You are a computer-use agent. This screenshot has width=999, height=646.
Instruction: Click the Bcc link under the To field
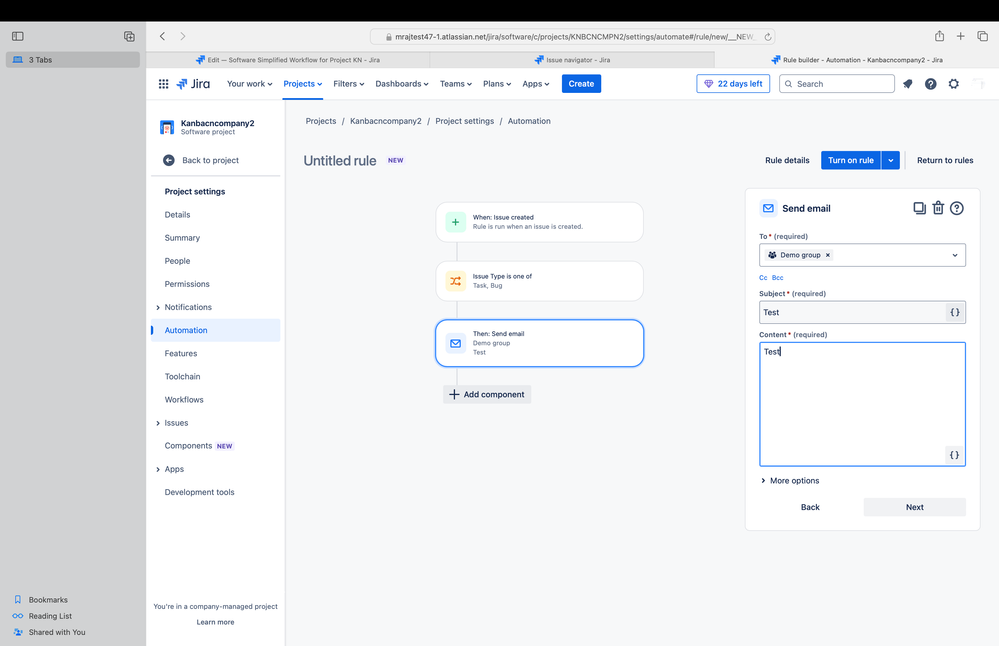778,278
